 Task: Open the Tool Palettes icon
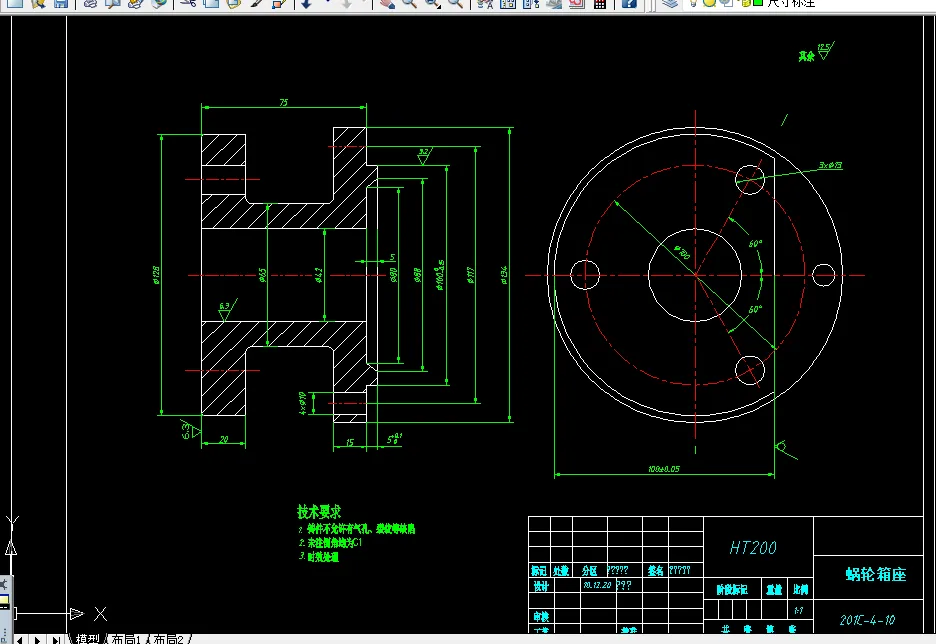tap(531, 4)
